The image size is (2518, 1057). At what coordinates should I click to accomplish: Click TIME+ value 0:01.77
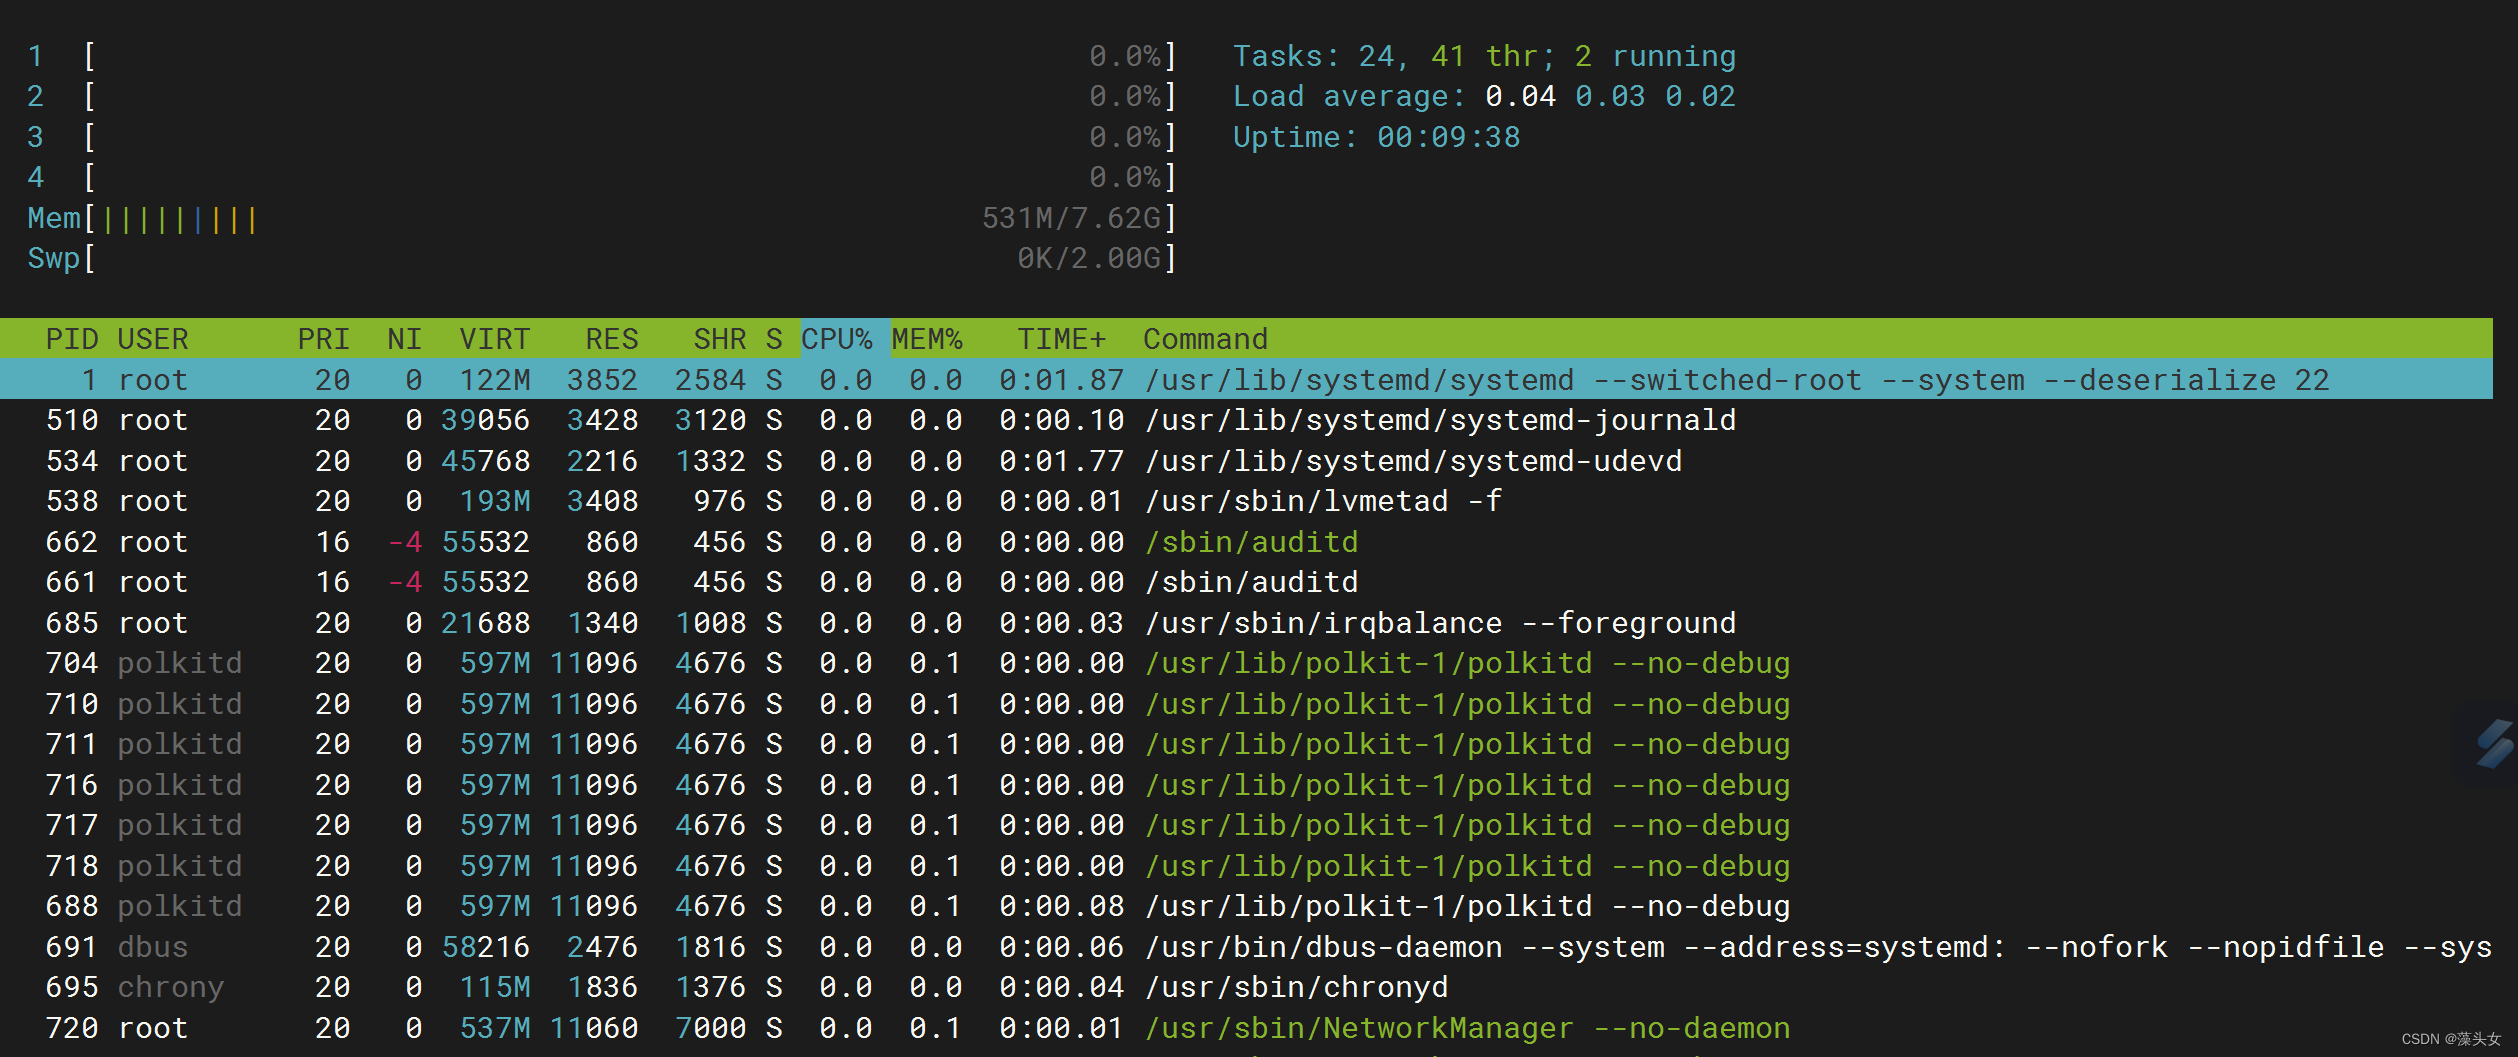coord(1061,460)
